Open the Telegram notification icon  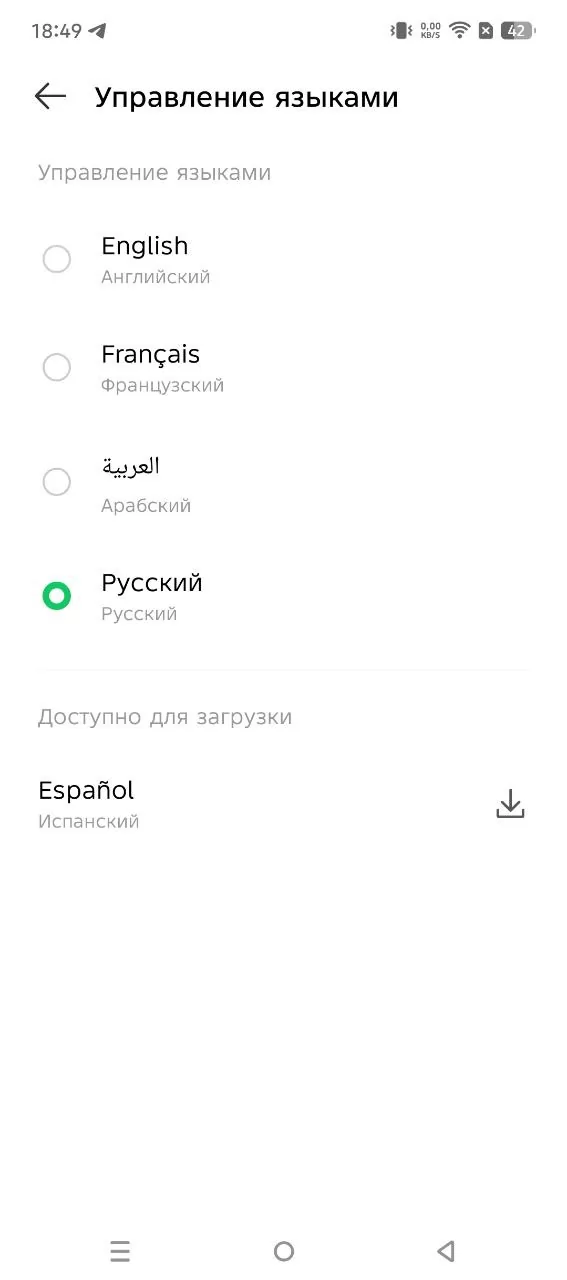[97, 31]
